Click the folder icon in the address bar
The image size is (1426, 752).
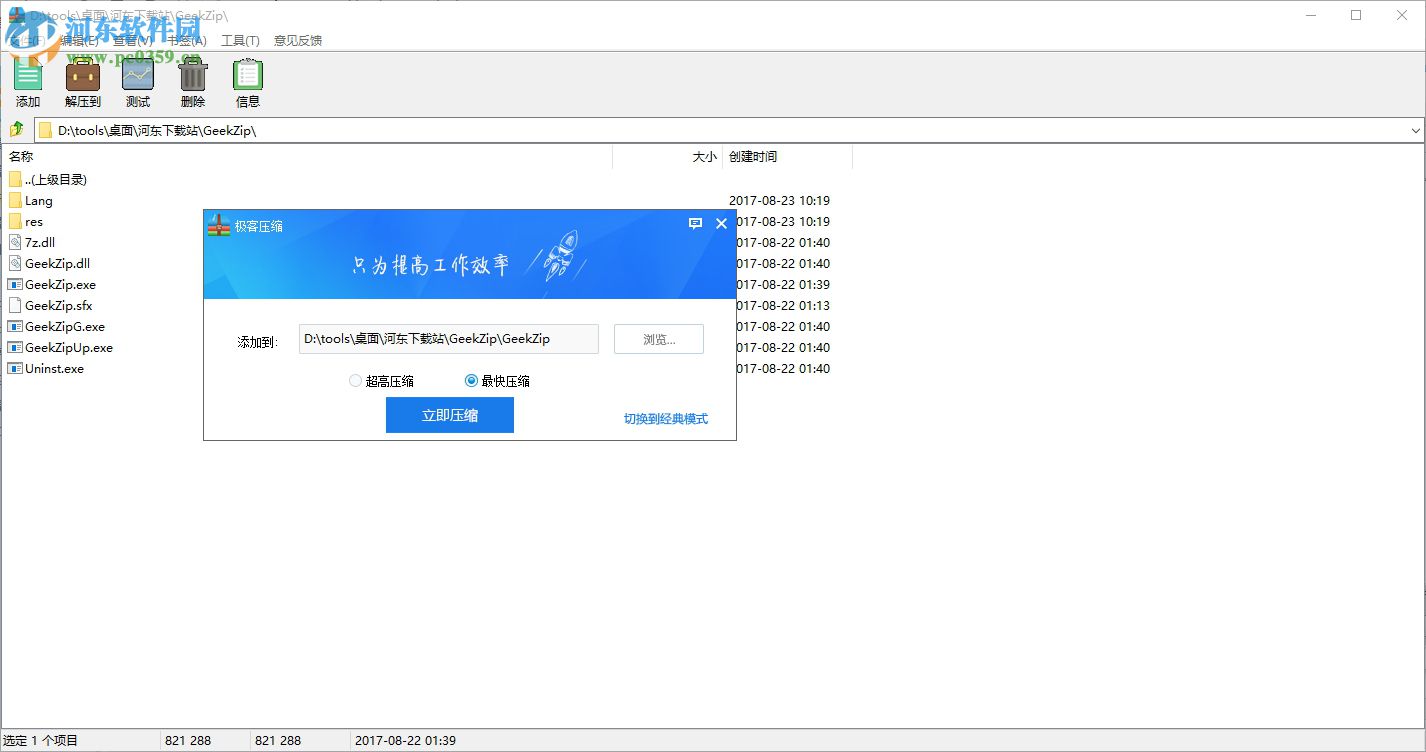44,130
